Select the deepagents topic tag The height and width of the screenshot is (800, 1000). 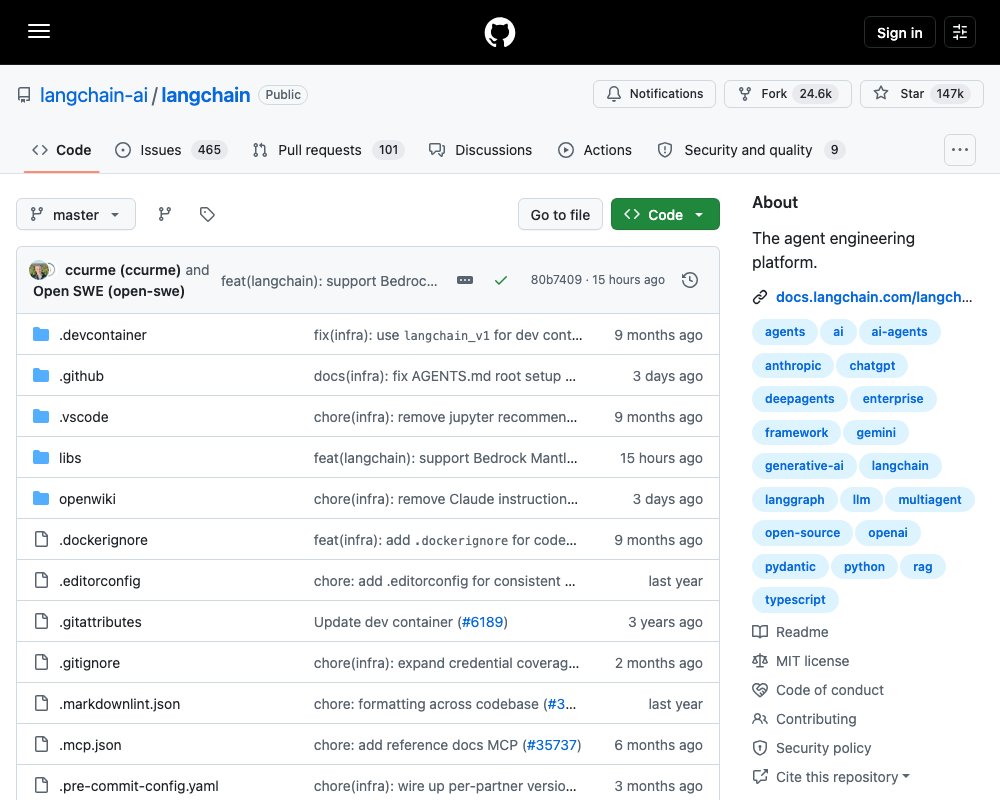click(799, 399)
